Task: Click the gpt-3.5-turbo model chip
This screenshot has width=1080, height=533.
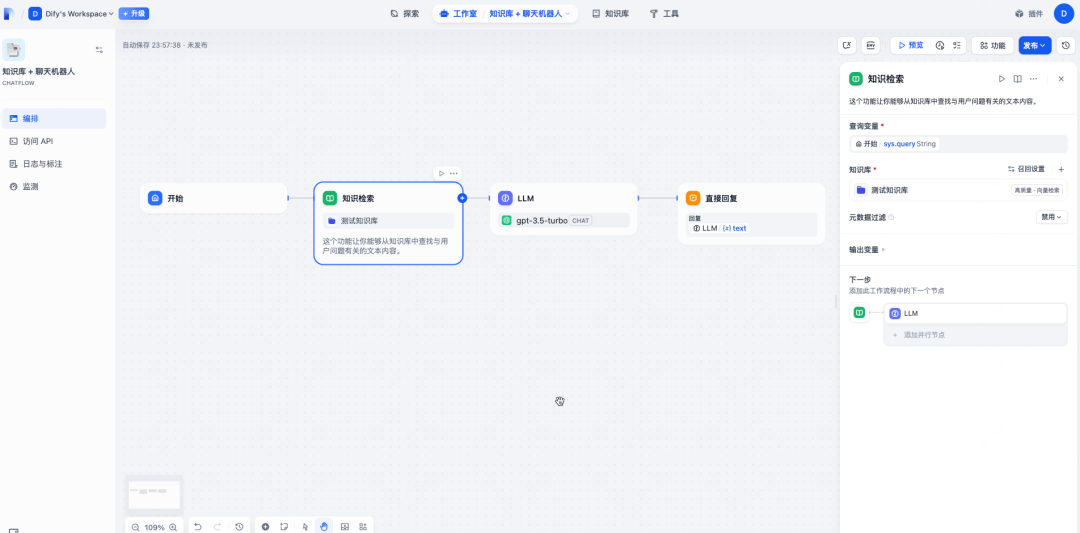Action: 563,221
